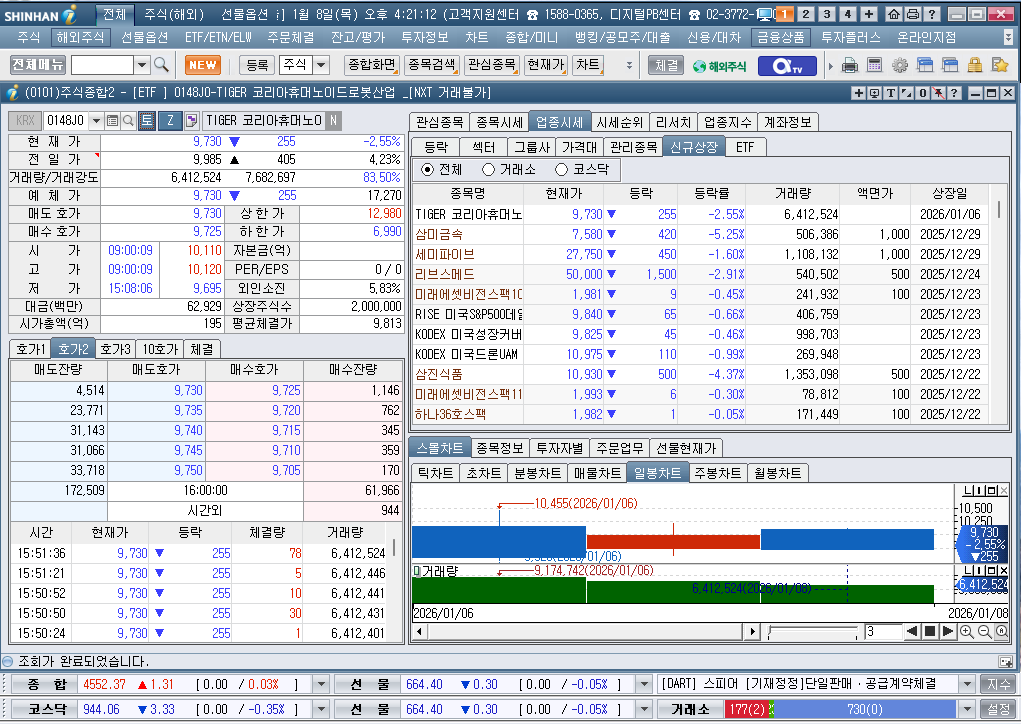Open the 해외주식 menu
1021x724 pixels.
80,38
